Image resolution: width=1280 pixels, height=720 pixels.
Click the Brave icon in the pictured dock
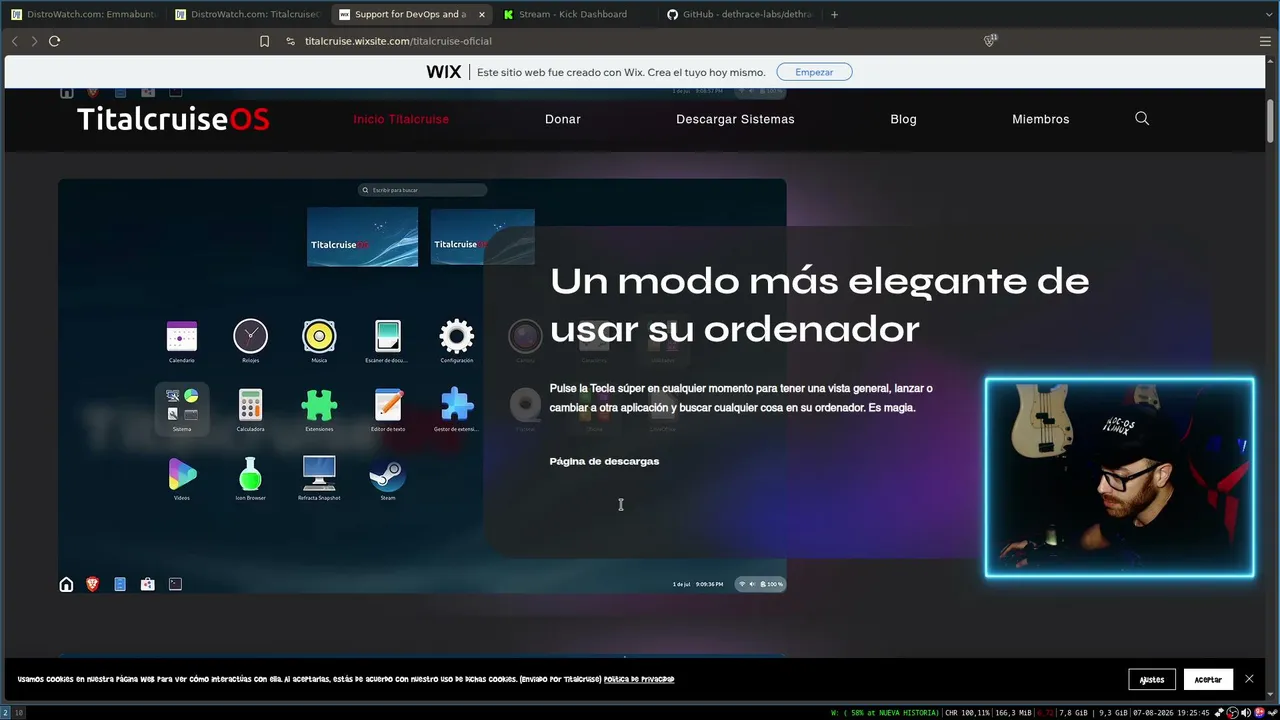point(93,584)
